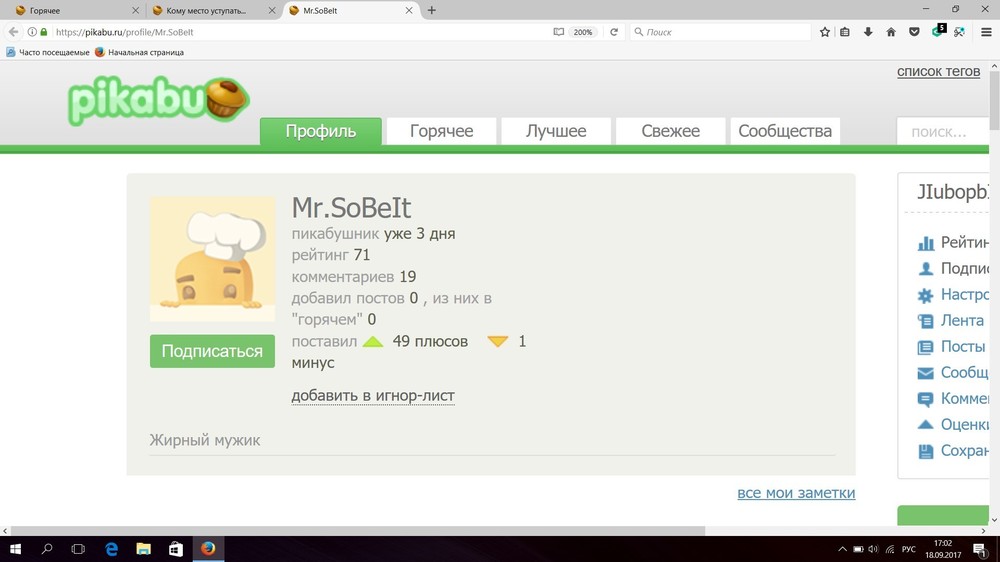Click the добавить в игнор-лист link
Screen dimensions: 1000x562
pos(373,396)
